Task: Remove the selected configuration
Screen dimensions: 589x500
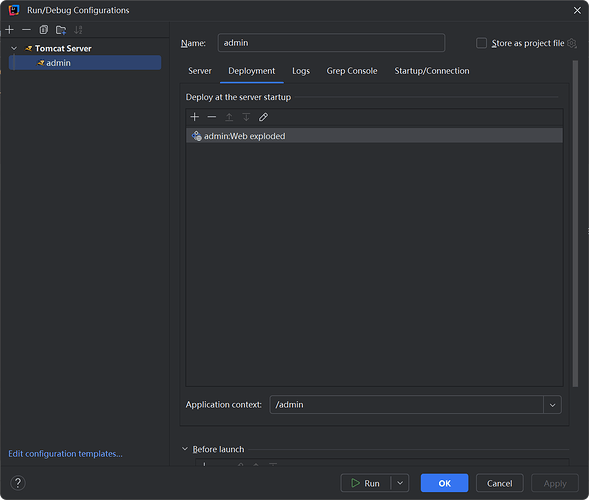Action: coord(26,30)
